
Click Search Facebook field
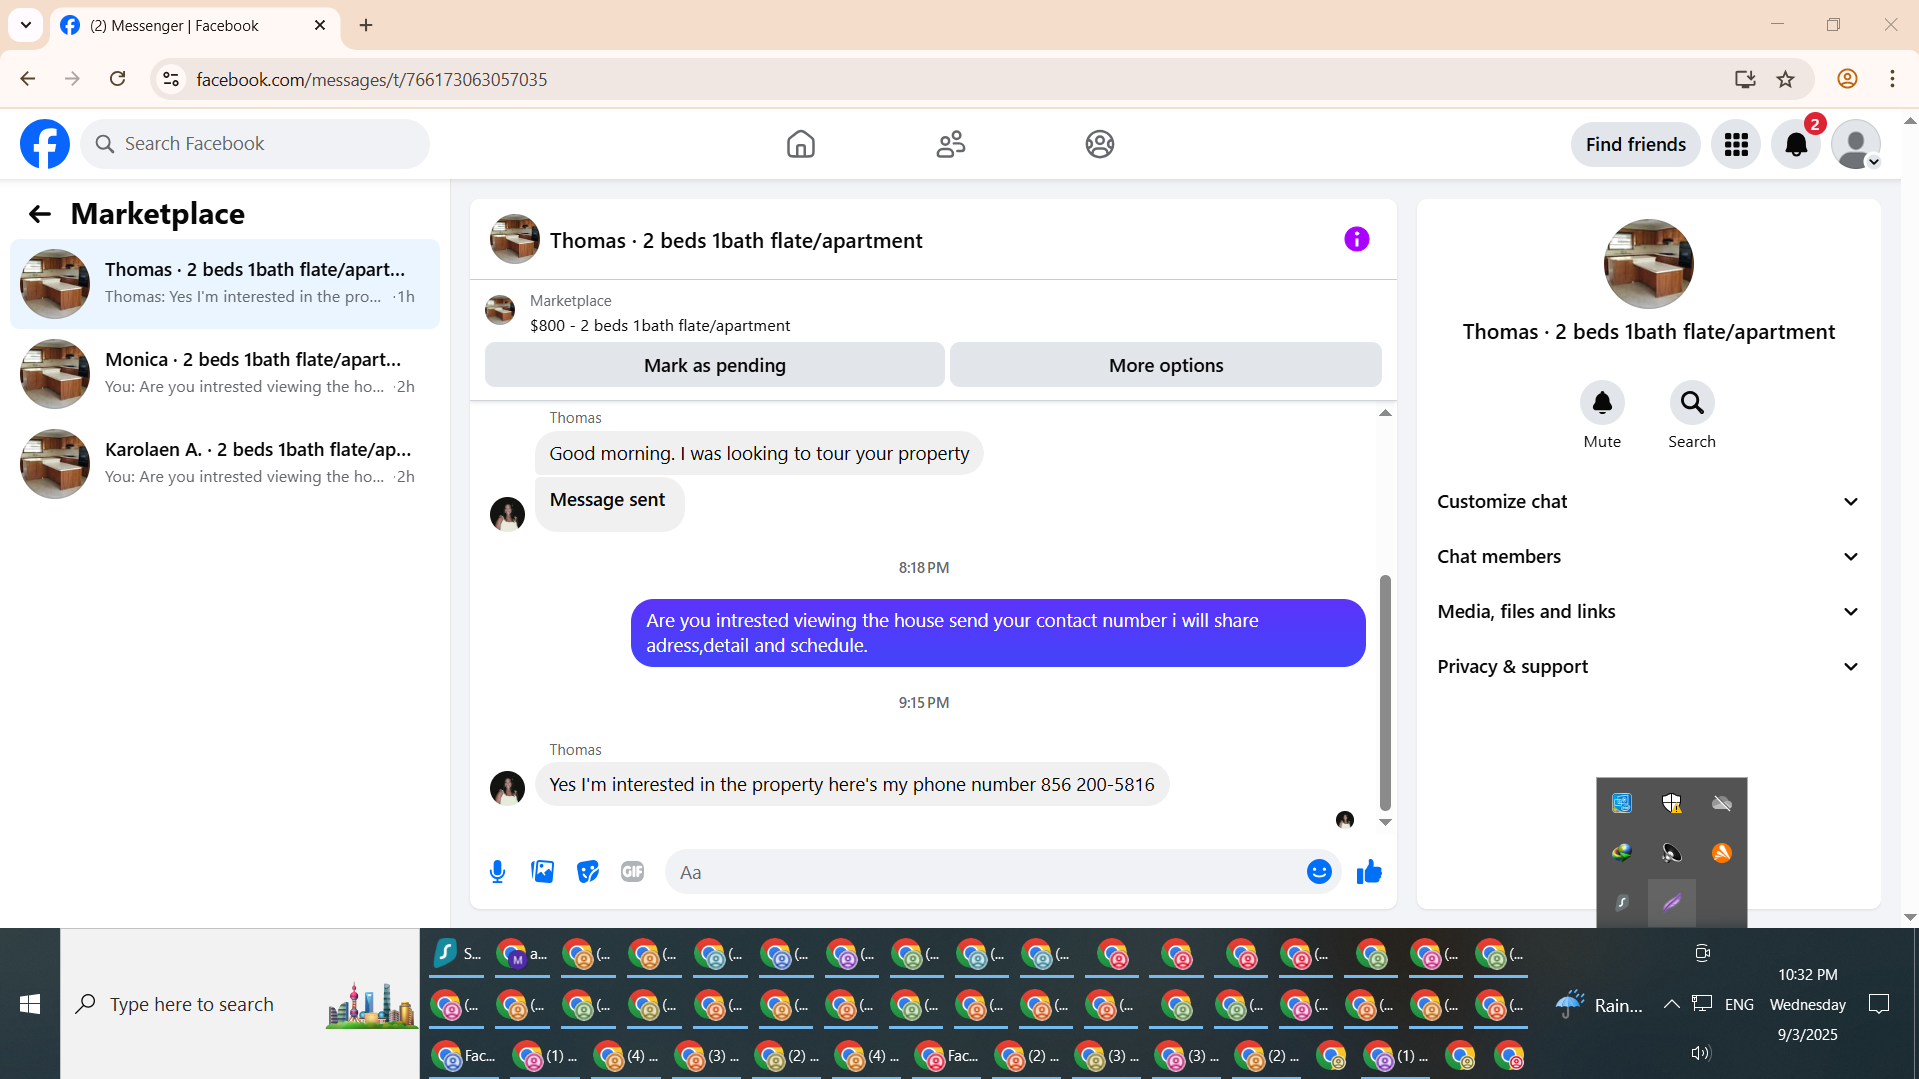coord(255,144)
